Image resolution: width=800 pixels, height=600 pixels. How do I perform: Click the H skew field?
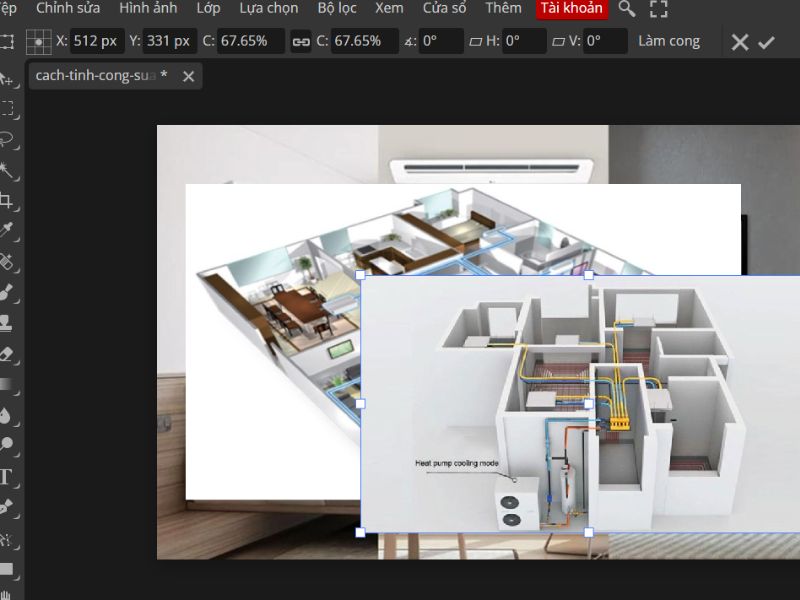(524, 41)
